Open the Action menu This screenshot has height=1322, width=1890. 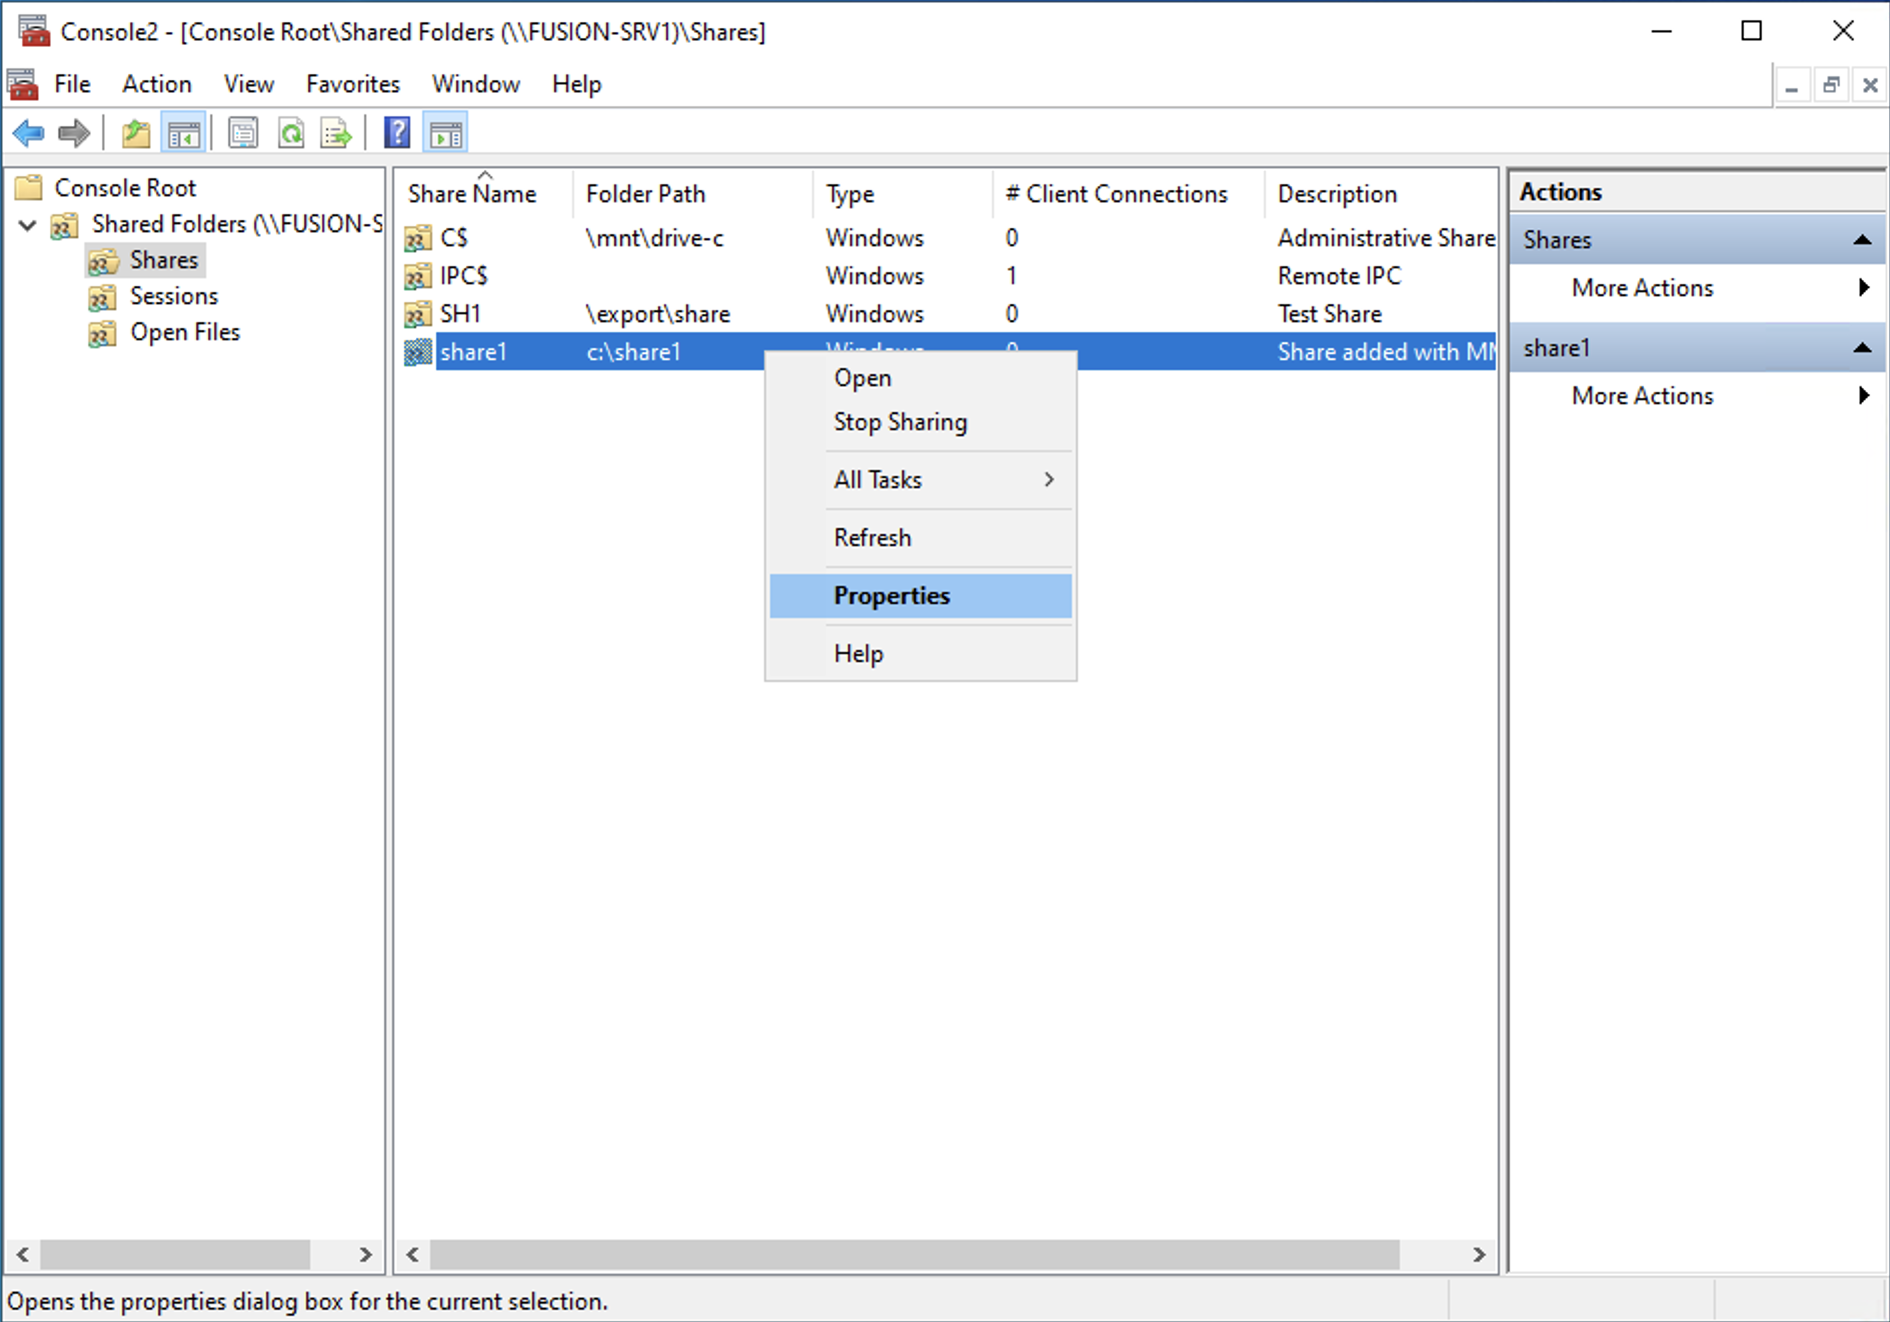(156, 84)
